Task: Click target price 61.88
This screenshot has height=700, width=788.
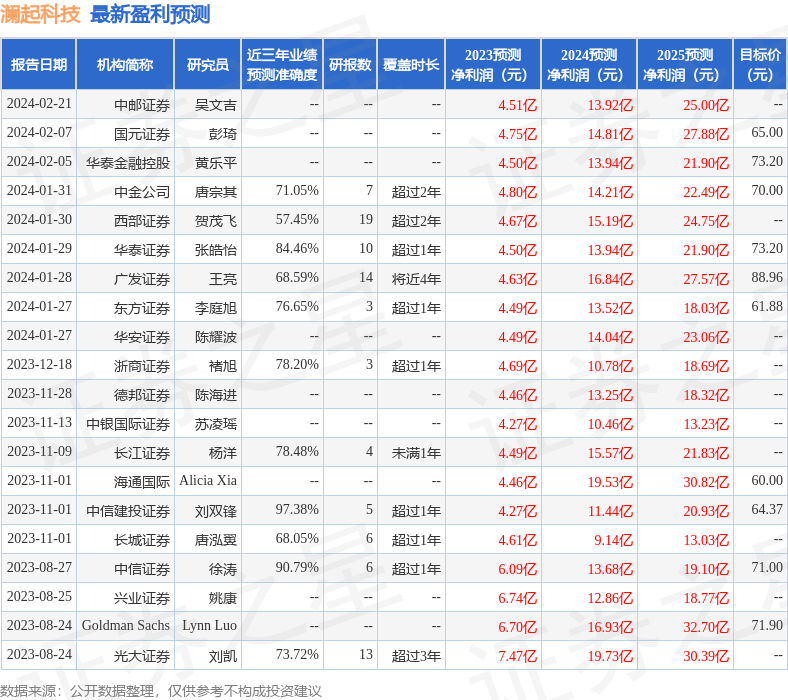Action: point(767,307)
